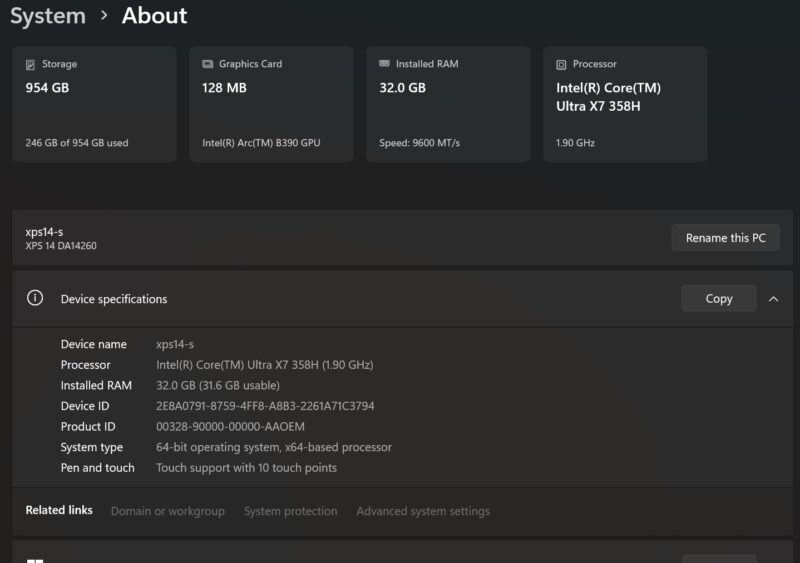Select the Device ID value 2E8A0791-8759-4FF8
Screen dimensions: 800x563
pos(265,406)
